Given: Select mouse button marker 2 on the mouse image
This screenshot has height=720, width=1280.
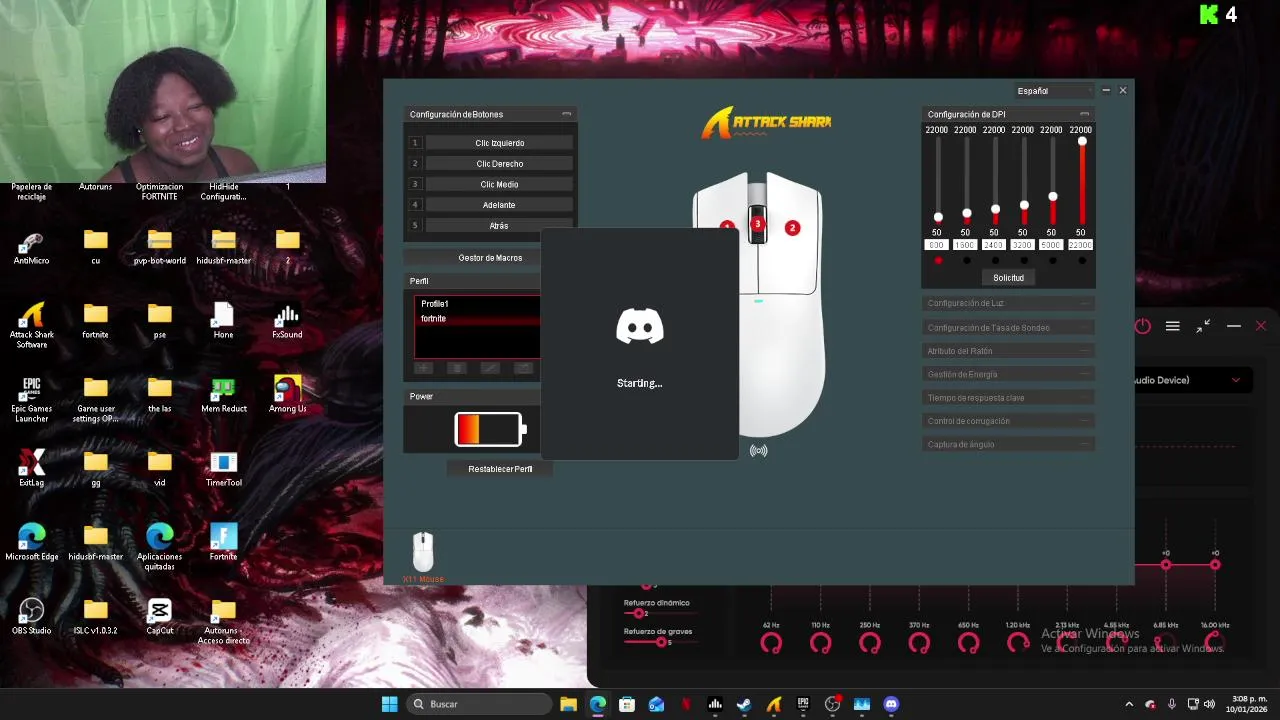Looking at the screenshot, I should (x=792, y=228).
